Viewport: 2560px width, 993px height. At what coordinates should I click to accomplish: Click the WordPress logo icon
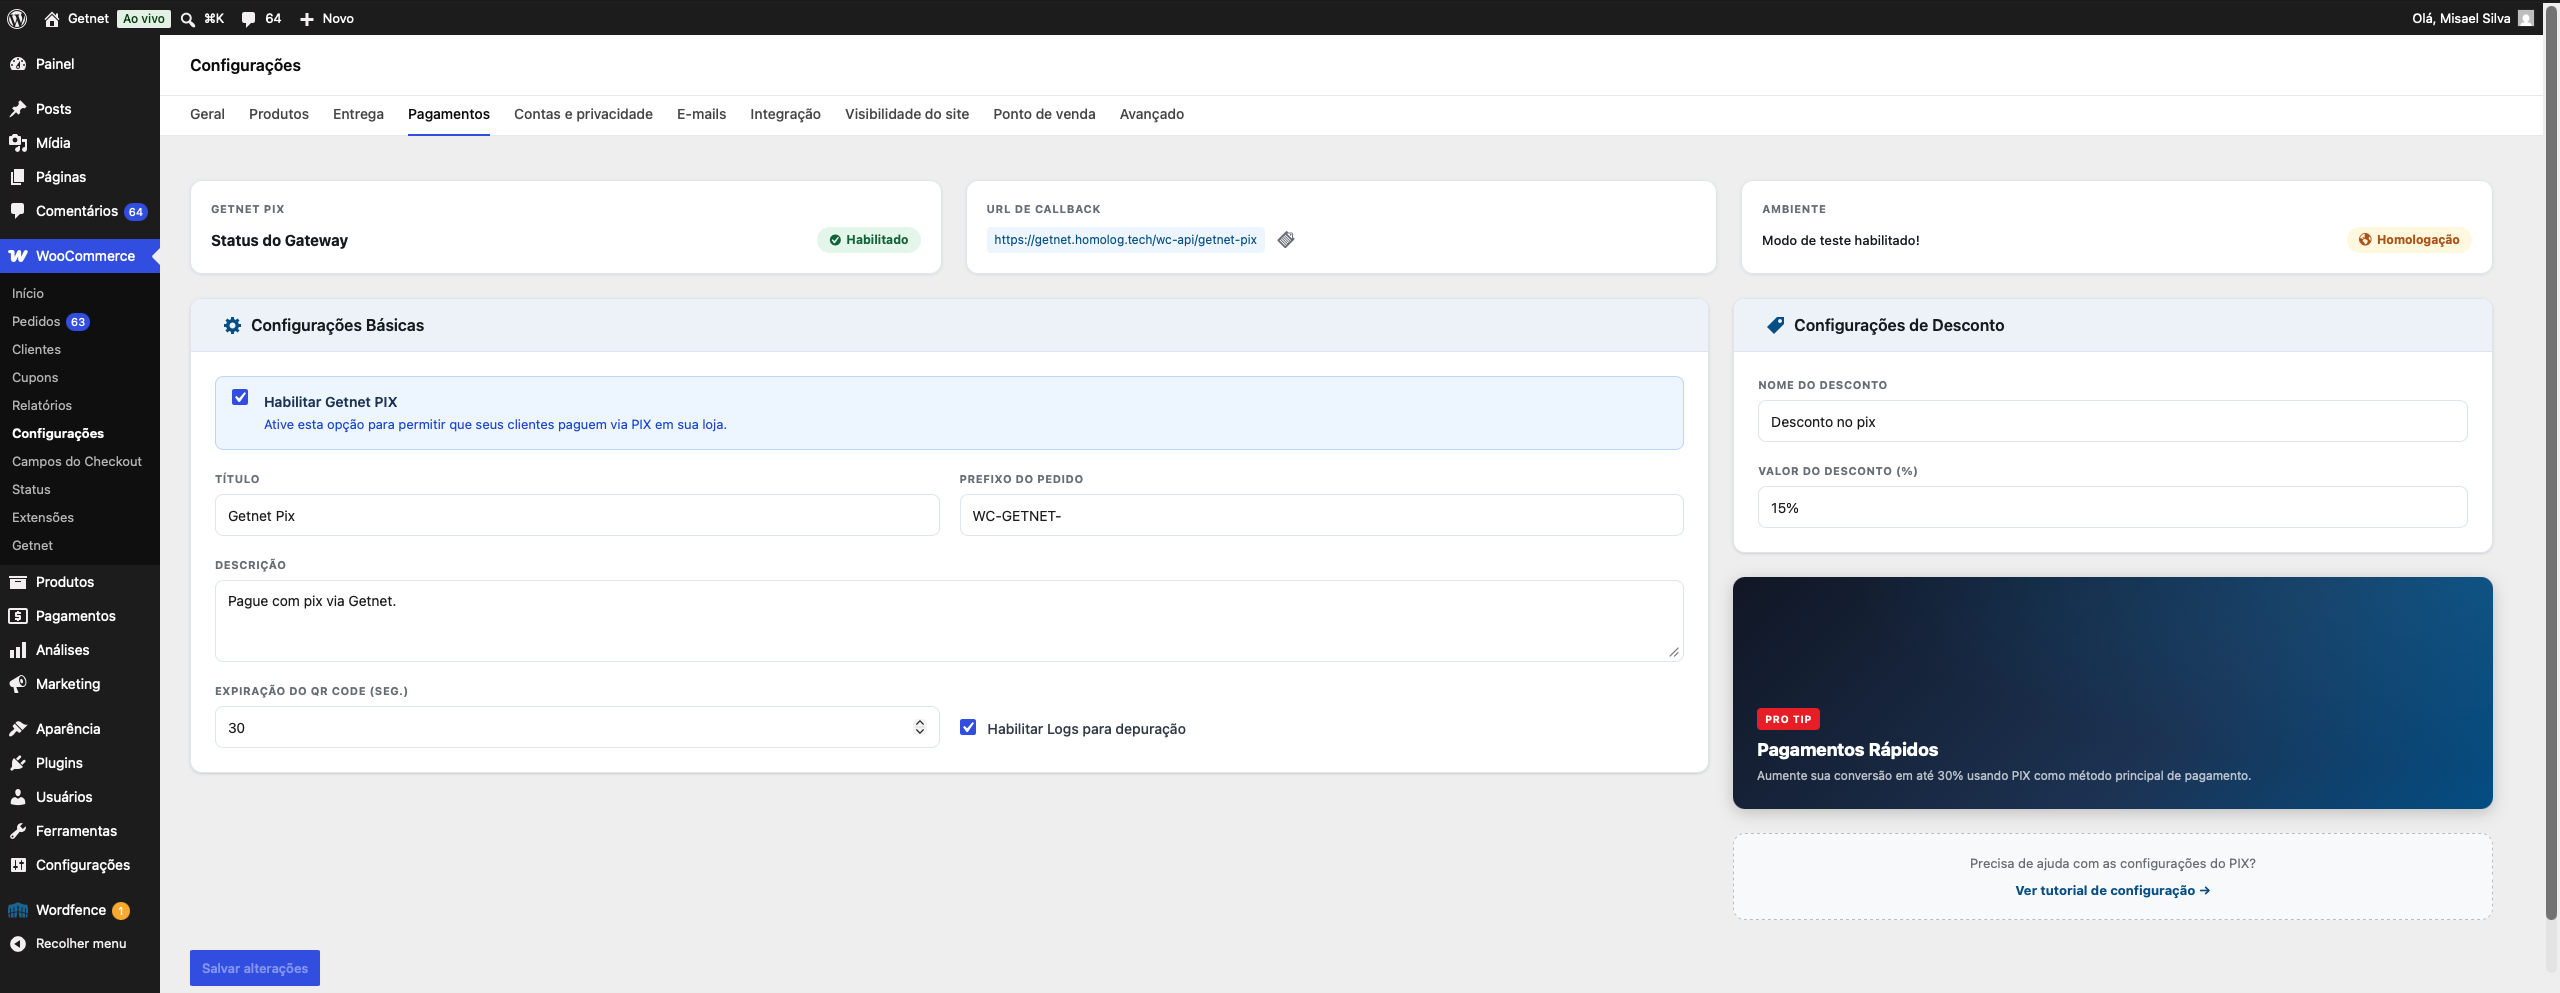coord(17,18)
